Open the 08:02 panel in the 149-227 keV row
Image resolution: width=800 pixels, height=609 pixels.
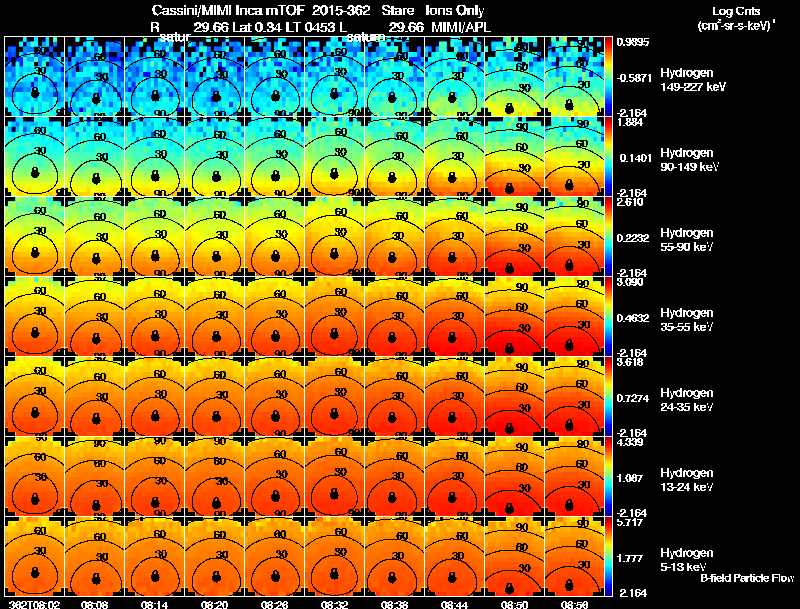pos(34,77)
